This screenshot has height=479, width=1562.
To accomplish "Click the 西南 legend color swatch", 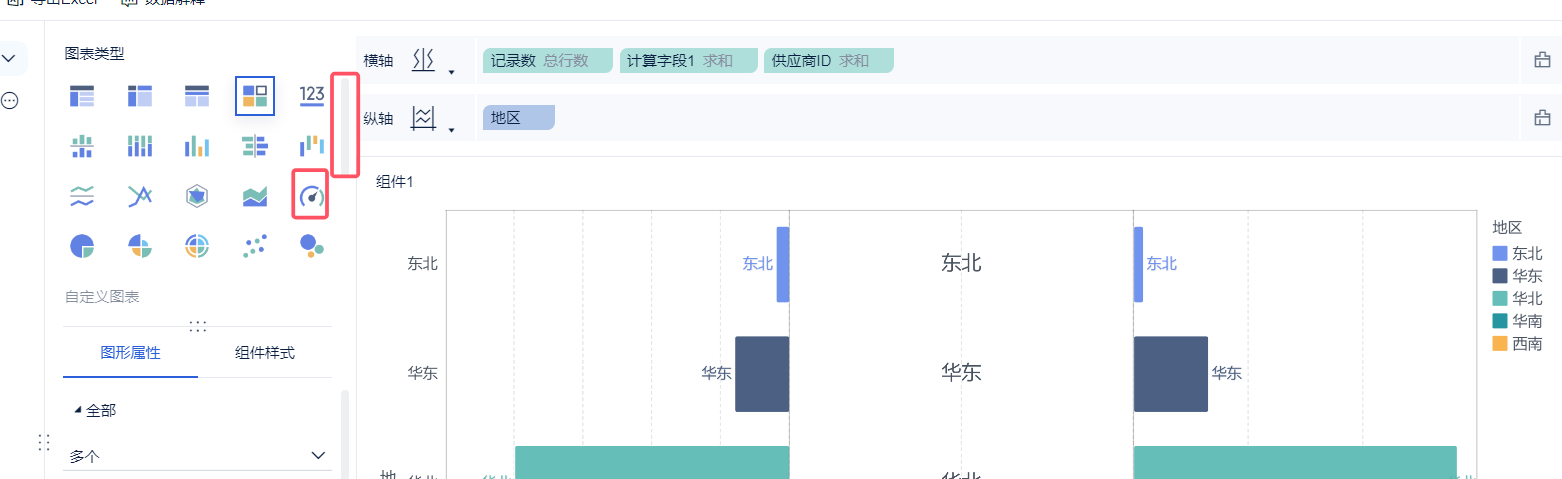I will 1499,343.
